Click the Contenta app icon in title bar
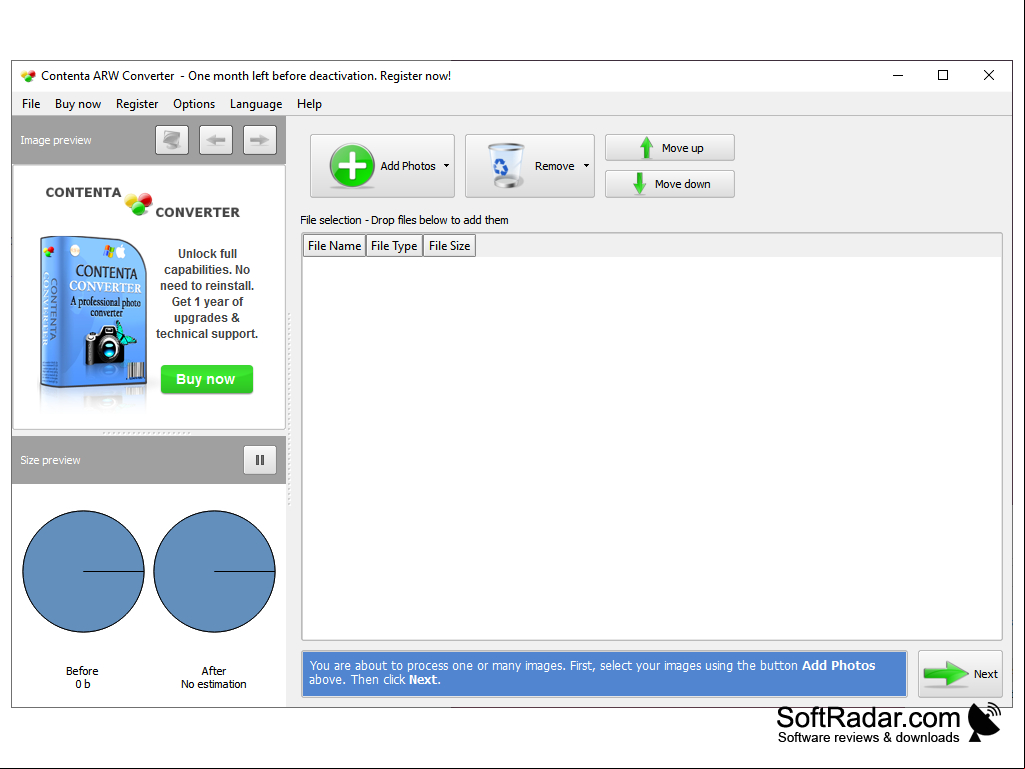1025x769 pixels. tap(28, 76)
